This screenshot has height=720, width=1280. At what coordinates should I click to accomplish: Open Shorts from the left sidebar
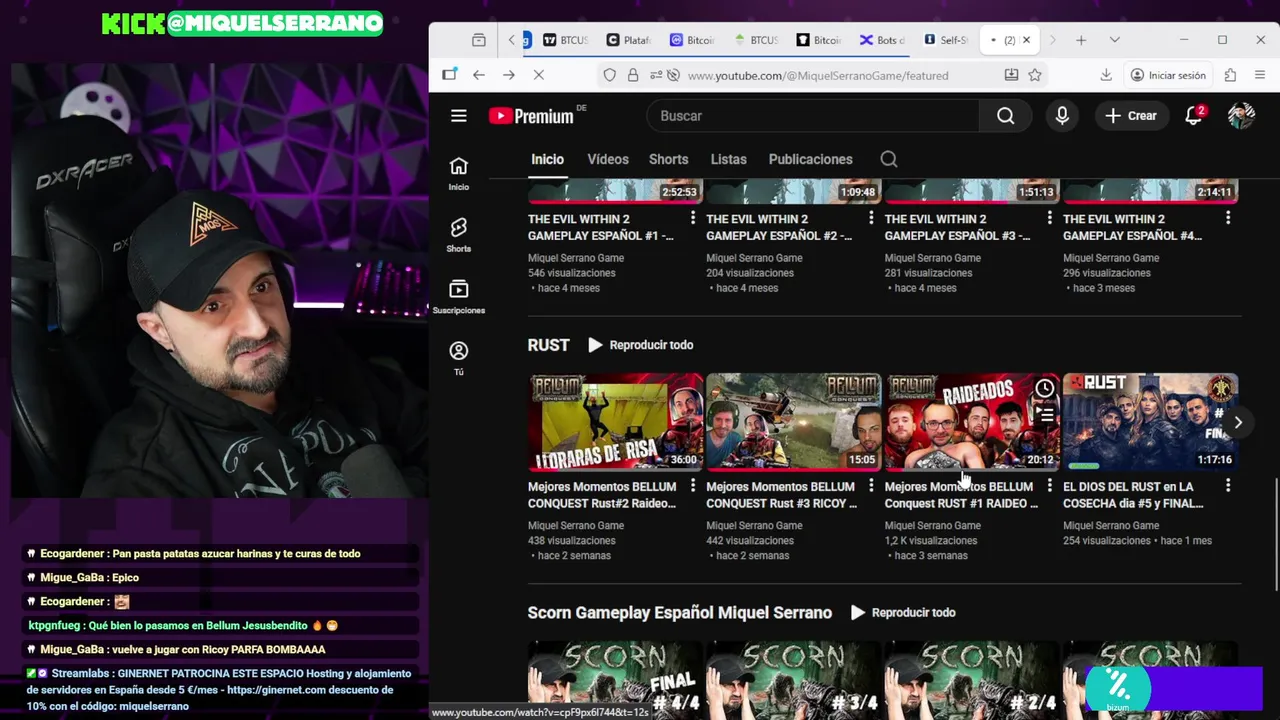pos(458,235)
